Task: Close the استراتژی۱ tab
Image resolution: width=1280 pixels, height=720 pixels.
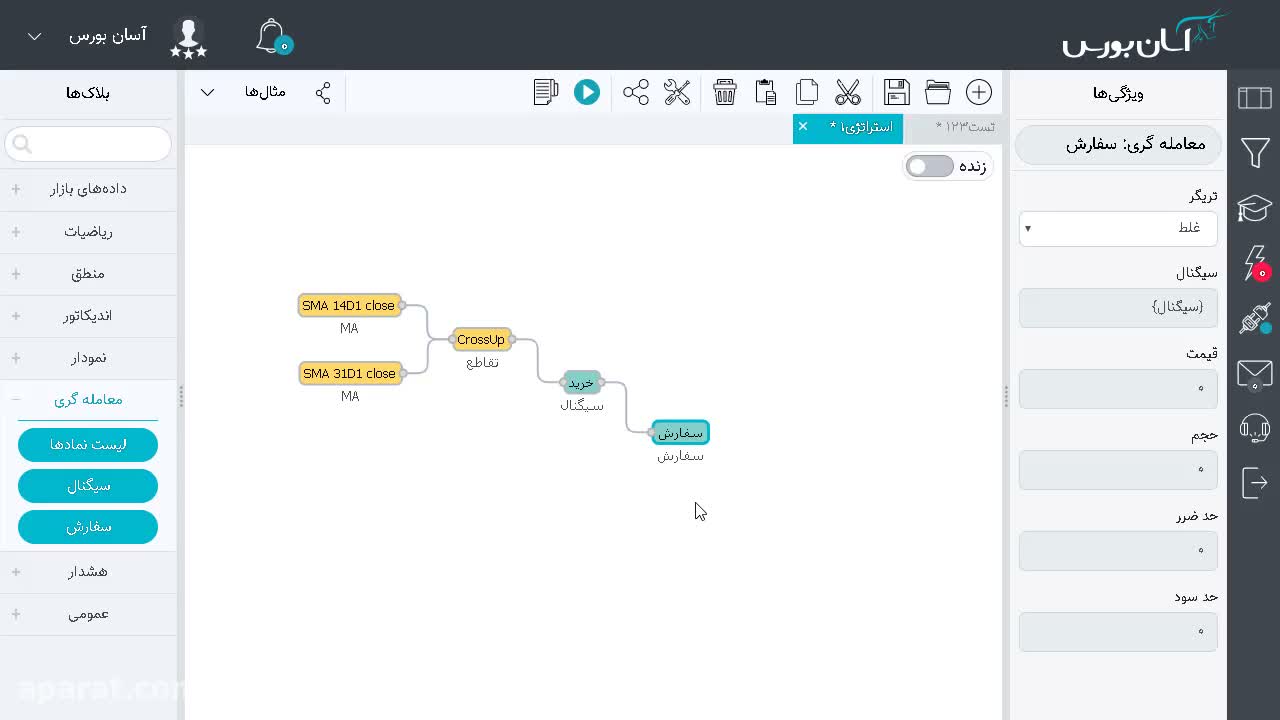Action: (802, 126)
